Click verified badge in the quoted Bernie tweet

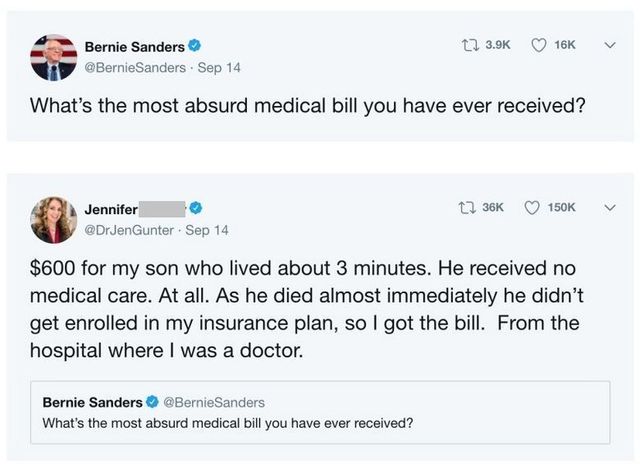[x=154, y=402]
